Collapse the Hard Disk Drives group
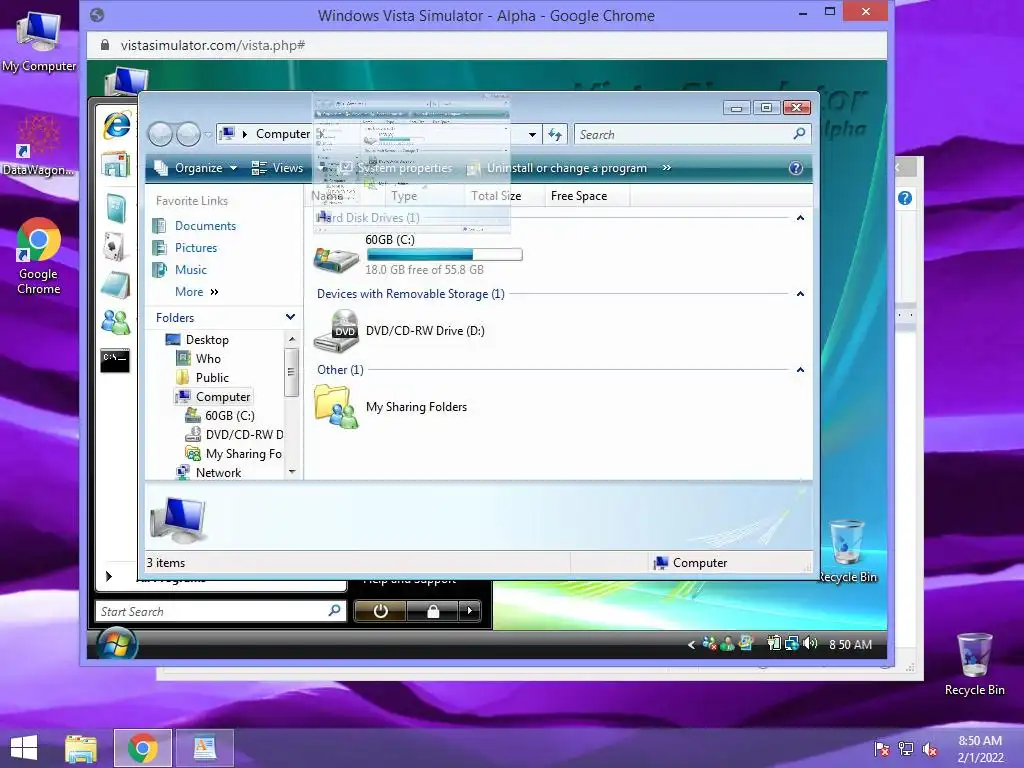This screenshot has width=1024, height=768. pyautogui.click(x=800, y=218)
